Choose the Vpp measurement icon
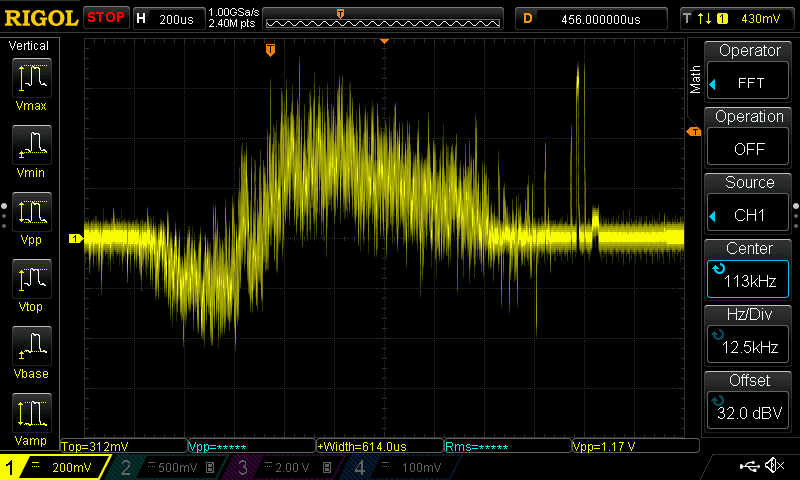 32,212
